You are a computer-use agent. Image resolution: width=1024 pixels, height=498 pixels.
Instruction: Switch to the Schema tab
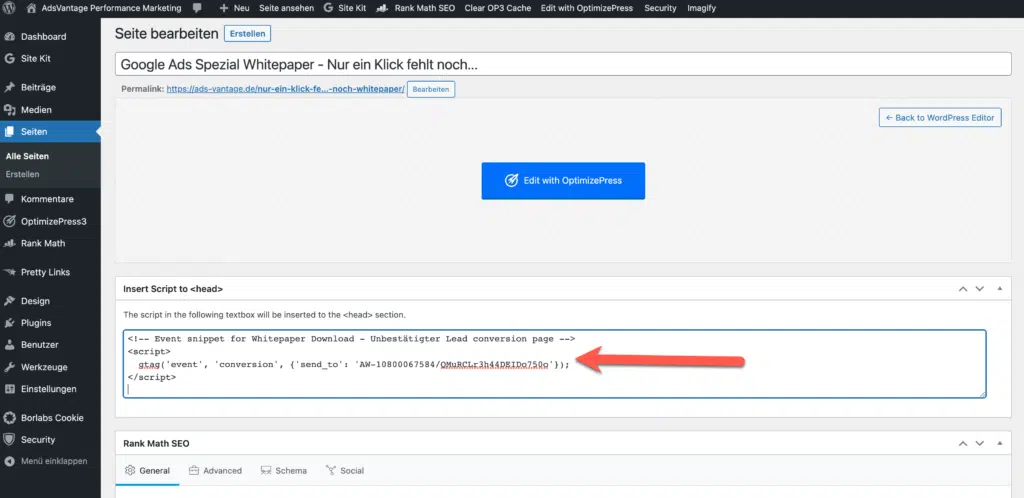tap(283, 471)
